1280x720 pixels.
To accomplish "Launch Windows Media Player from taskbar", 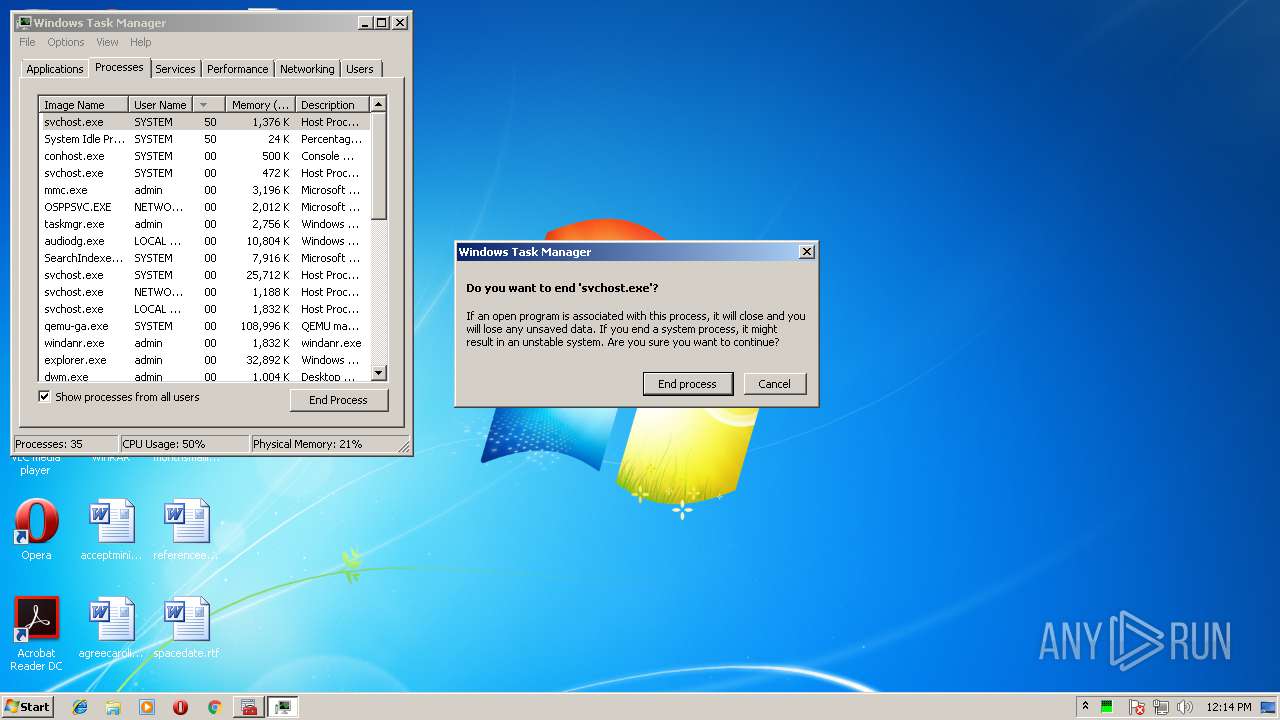I will point(147,707).
